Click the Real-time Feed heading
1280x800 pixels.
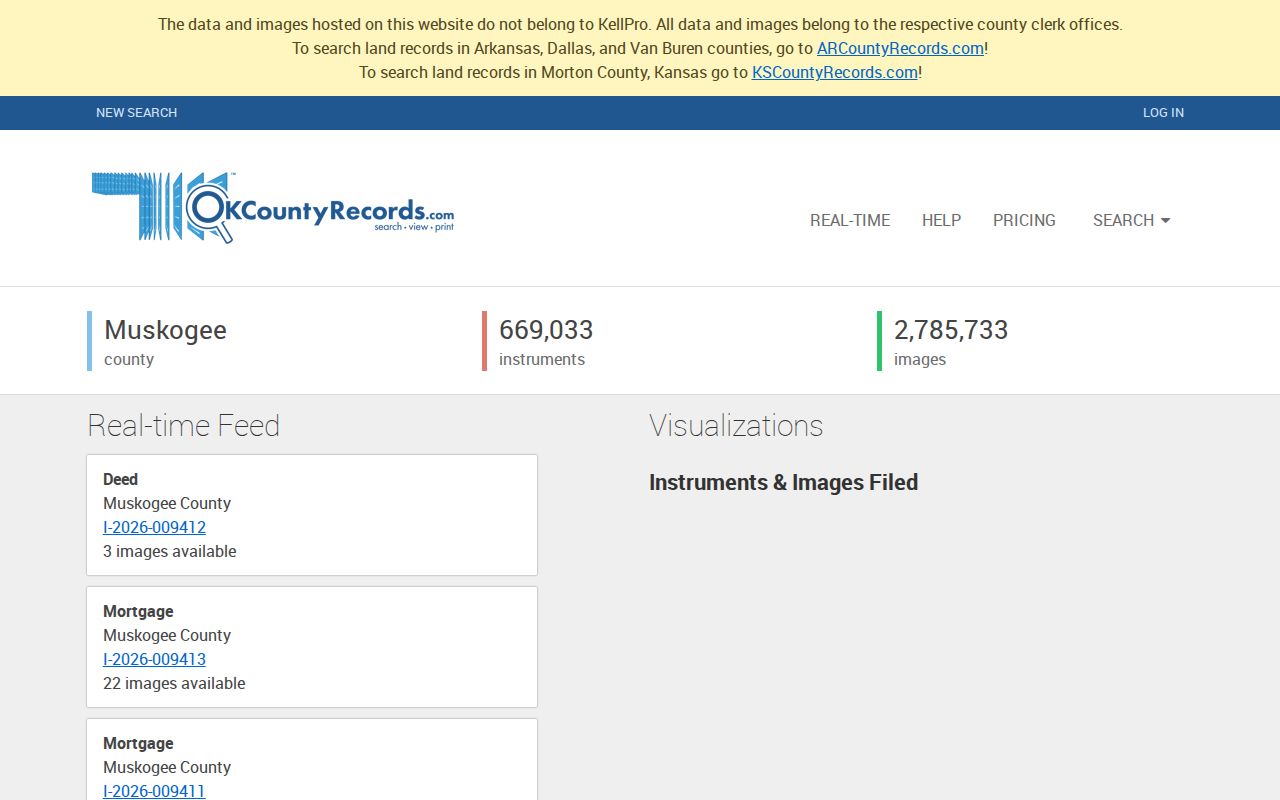pyautogui.click(x=183, y=426)
